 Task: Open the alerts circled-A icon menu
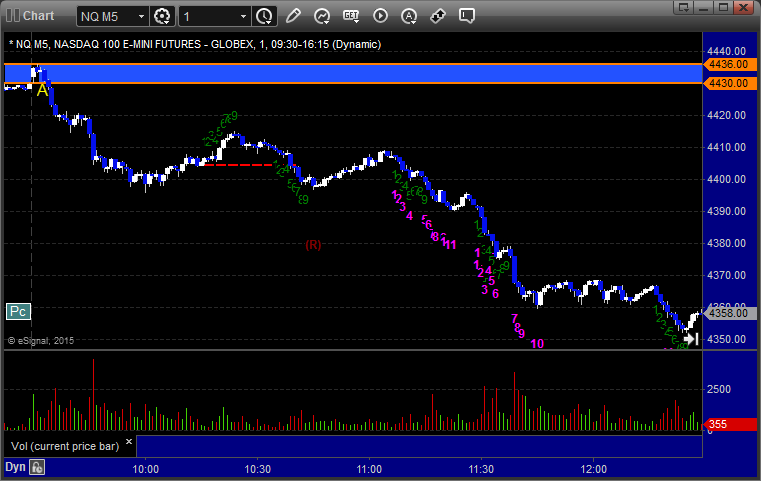click(409, 16)
